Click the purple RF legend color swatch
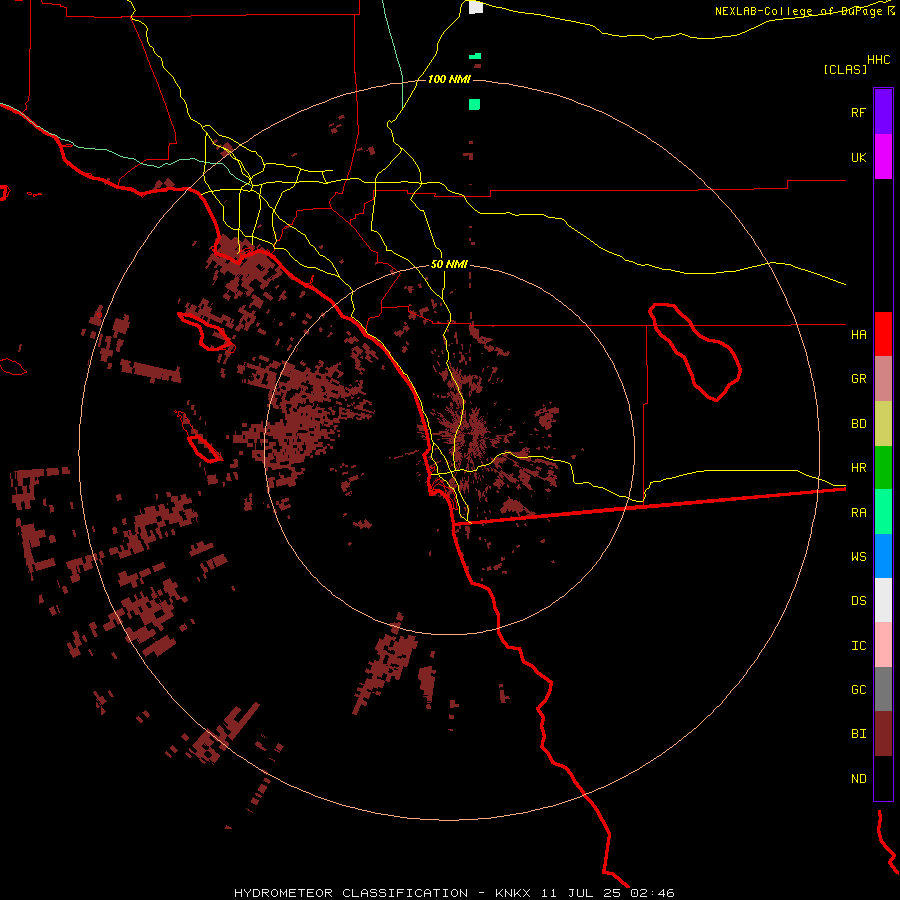 coord(883,112)
